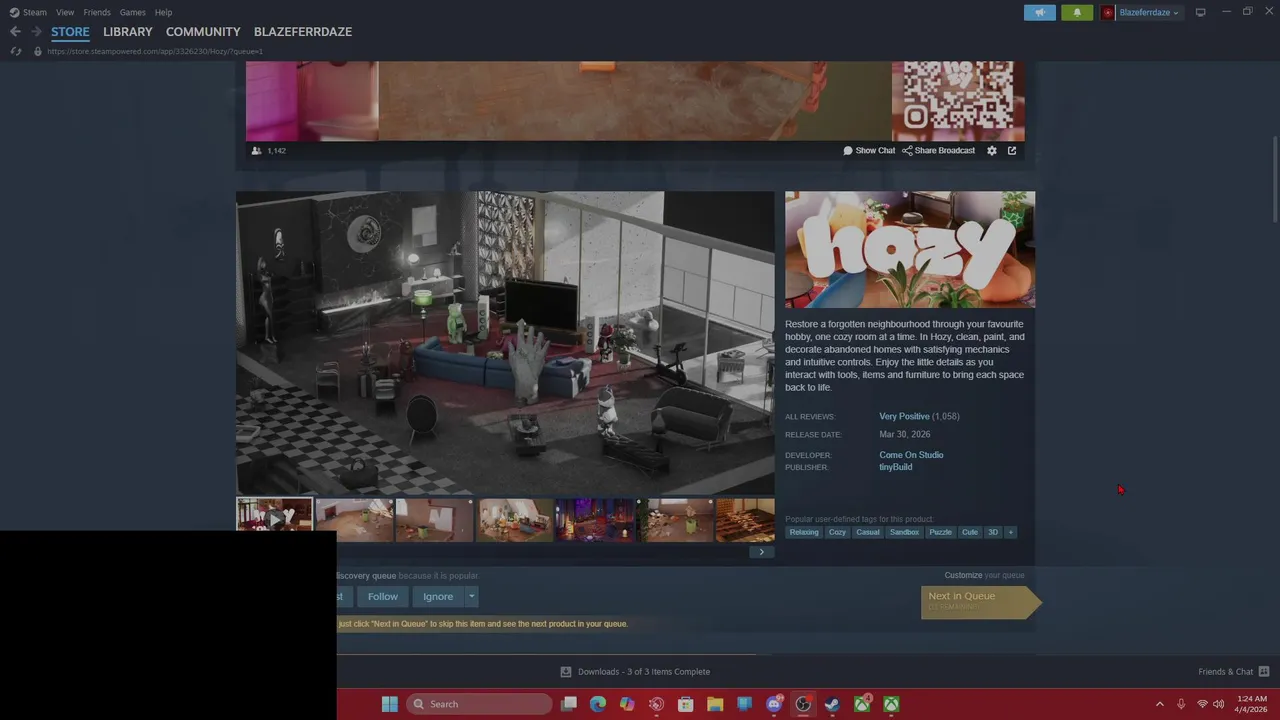Open File Explorer on the taskbar

[715, 704]
